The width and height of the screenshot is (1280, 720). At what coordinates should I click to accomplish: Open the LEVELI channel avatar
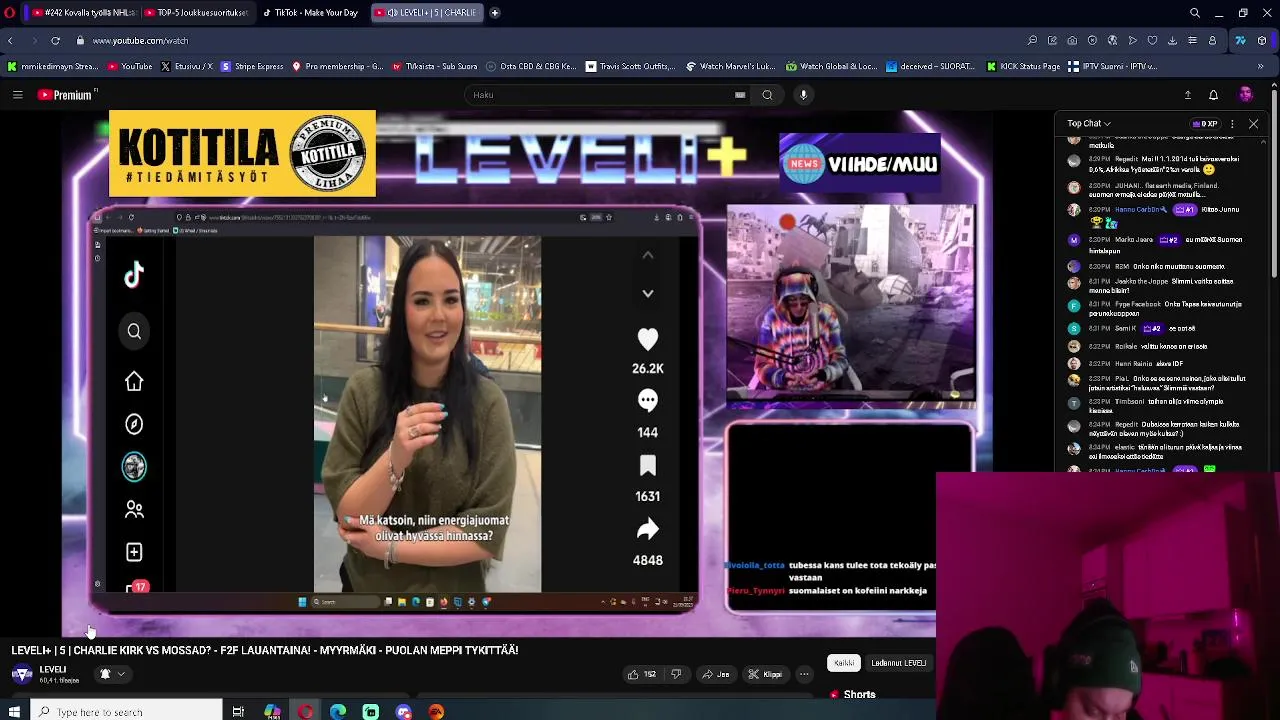click(x=21, y=674)
